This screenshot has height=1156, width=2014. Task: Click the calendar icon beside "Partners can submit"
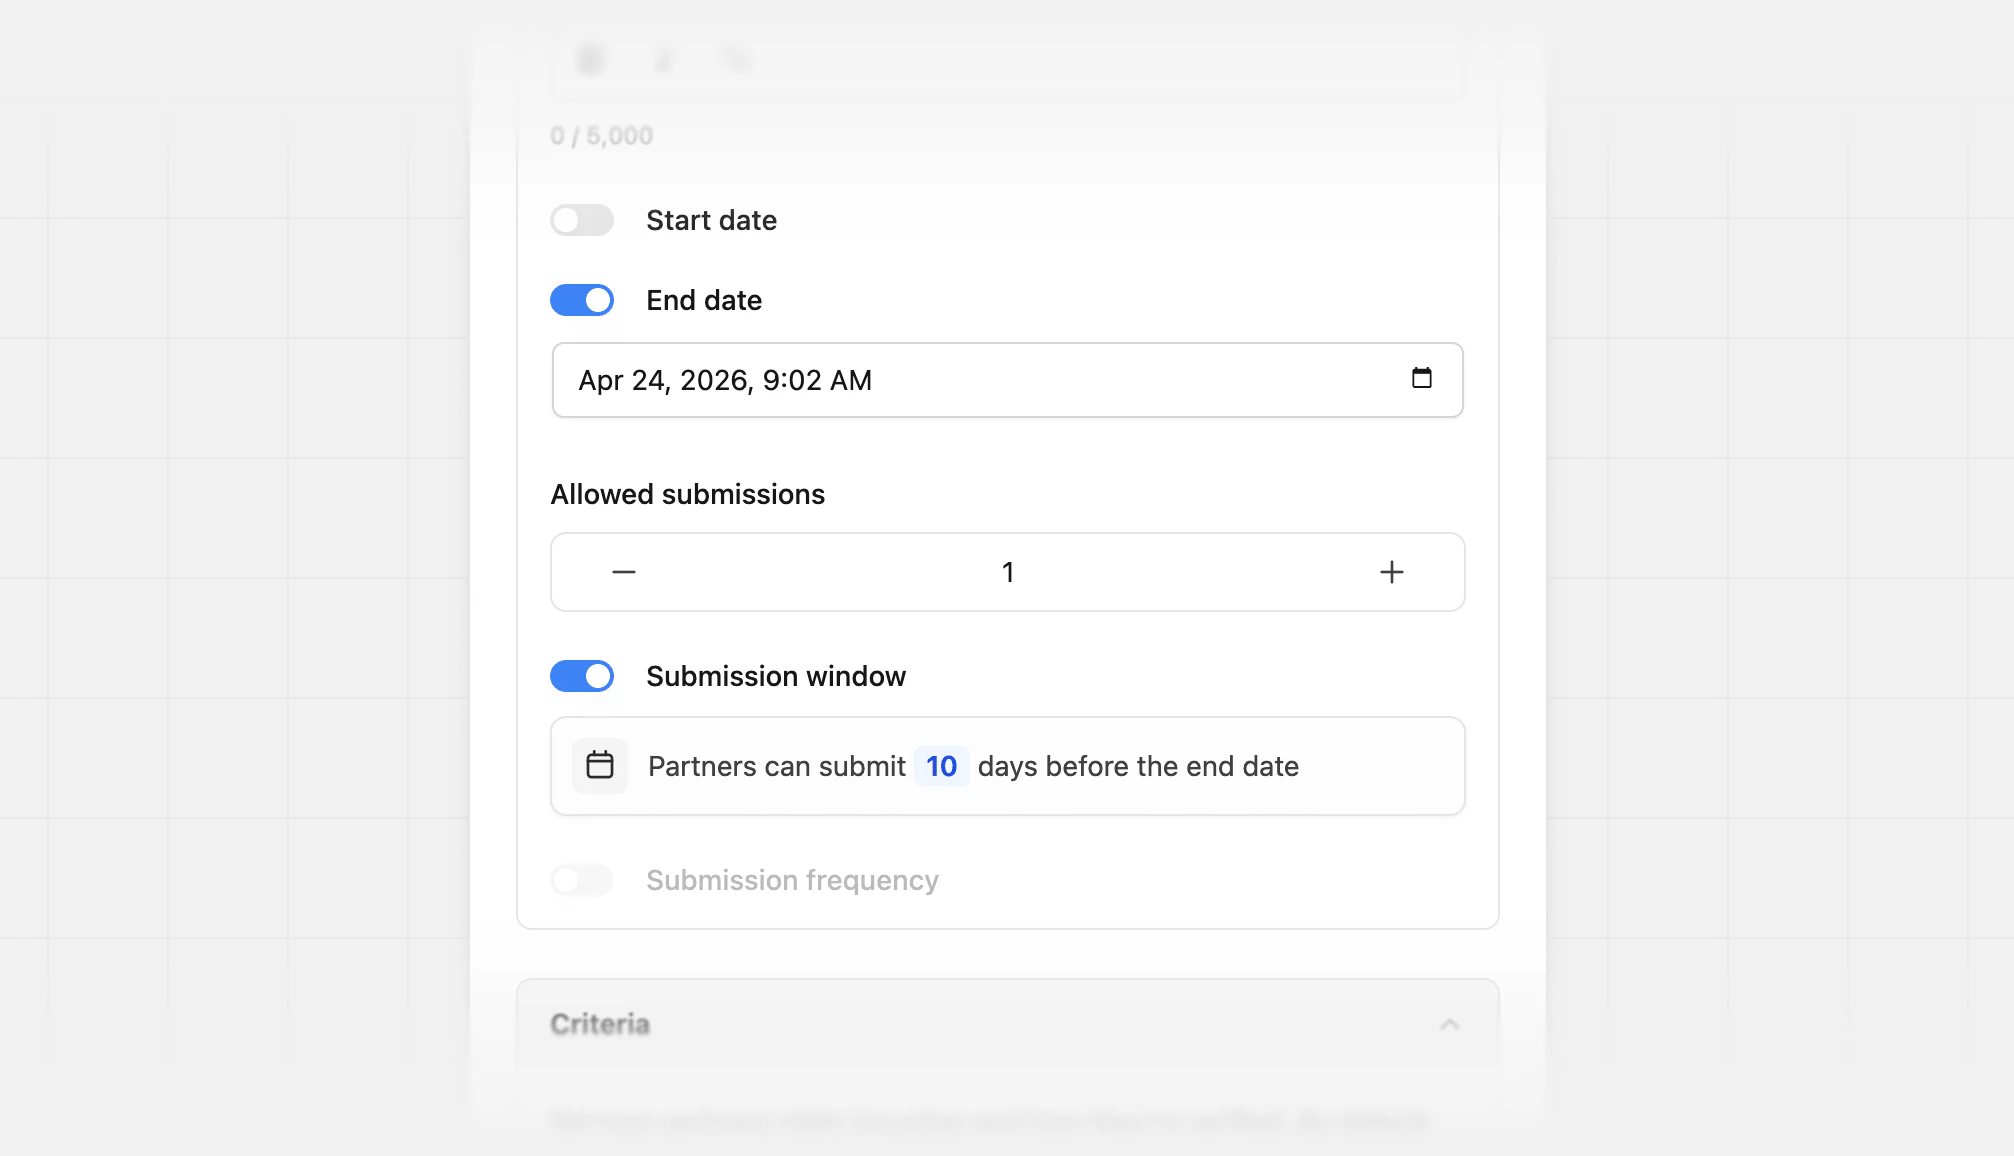pos(599,765)
